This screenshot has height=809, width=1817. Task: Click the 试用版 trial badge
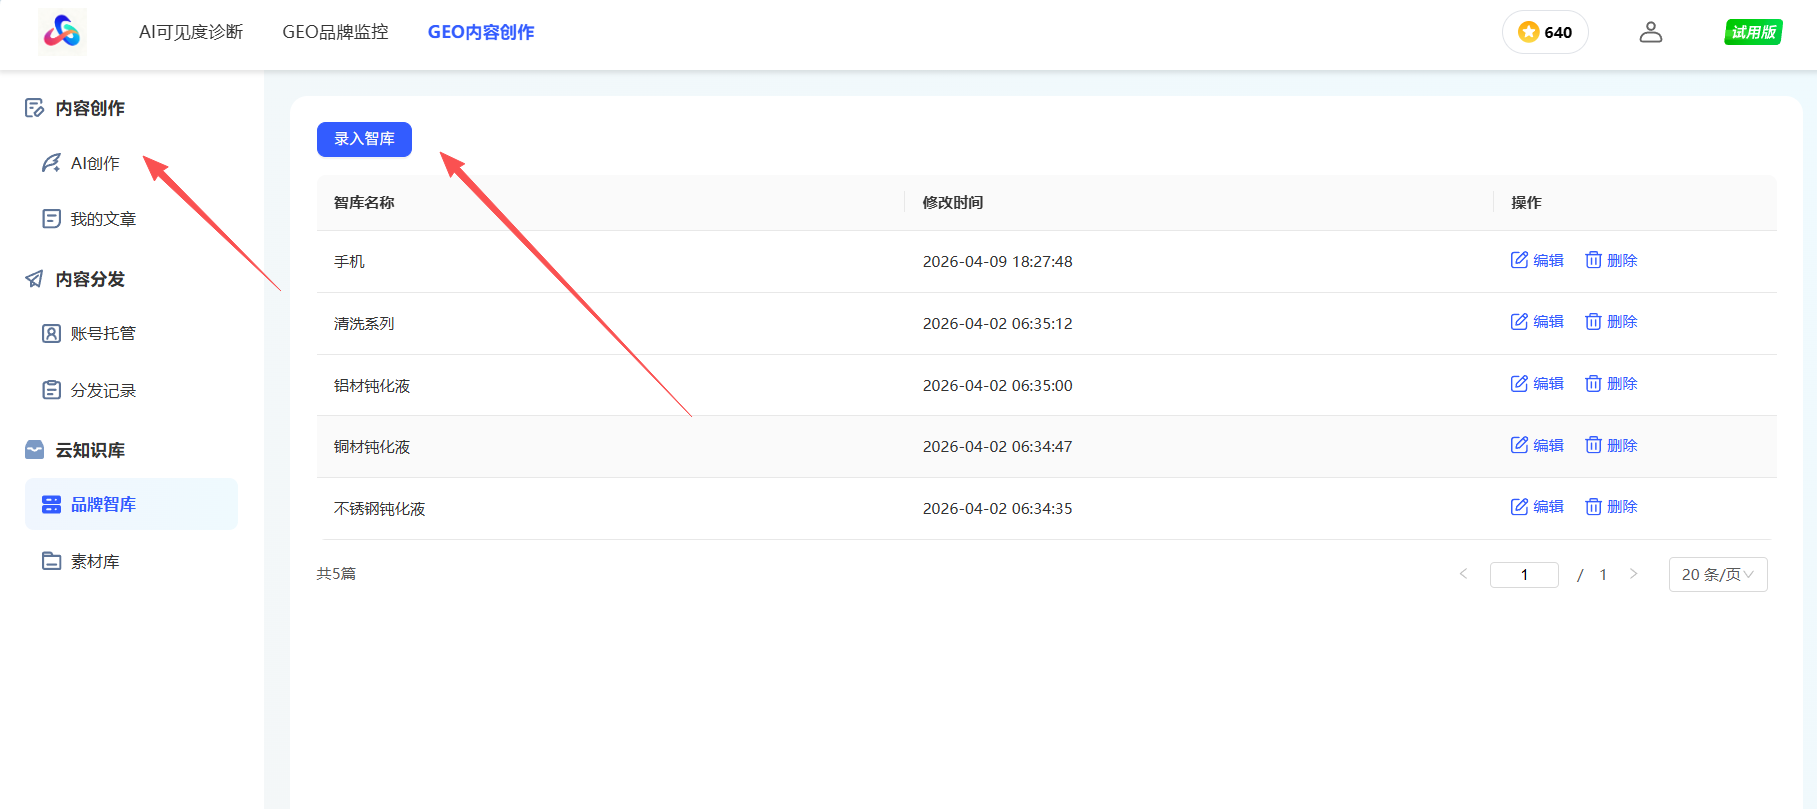[x=1753, y=32]
